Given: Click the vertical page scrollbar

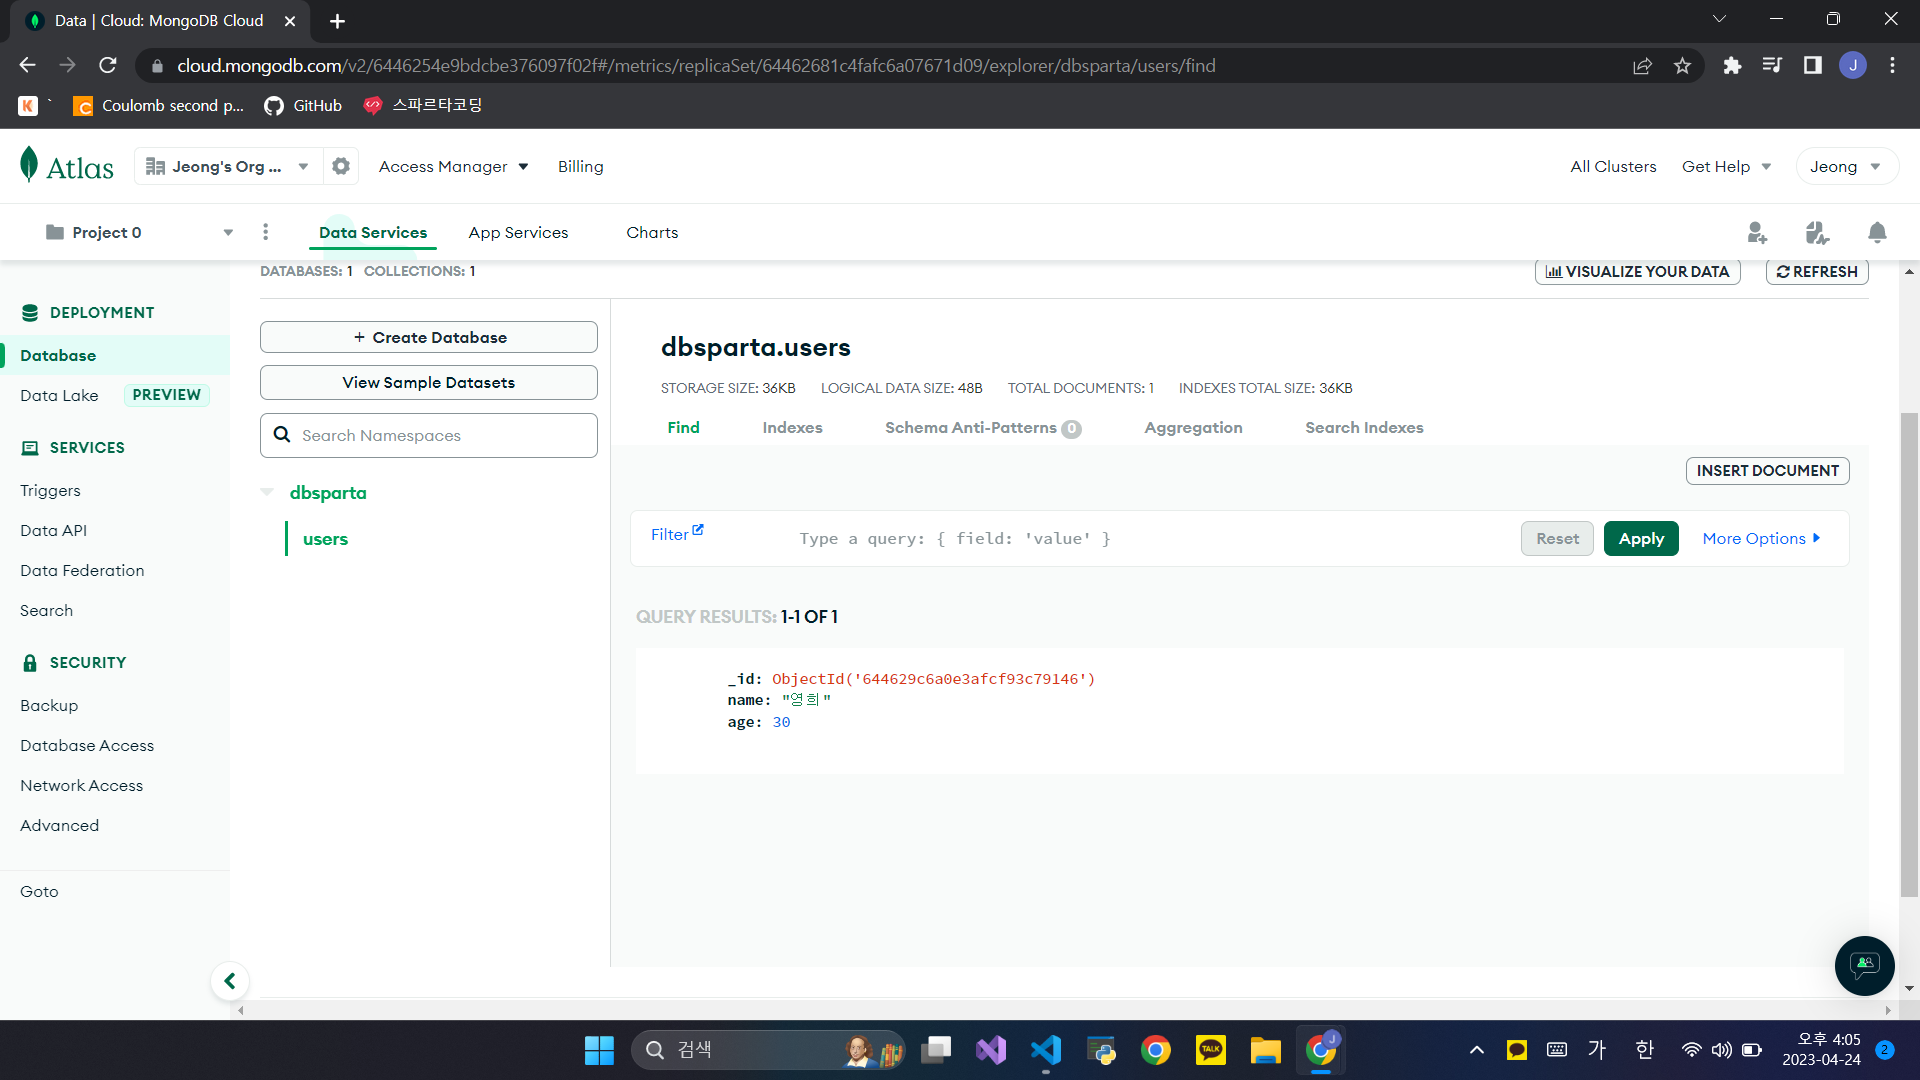Looking at the screenshot, I should [1909, 655].
